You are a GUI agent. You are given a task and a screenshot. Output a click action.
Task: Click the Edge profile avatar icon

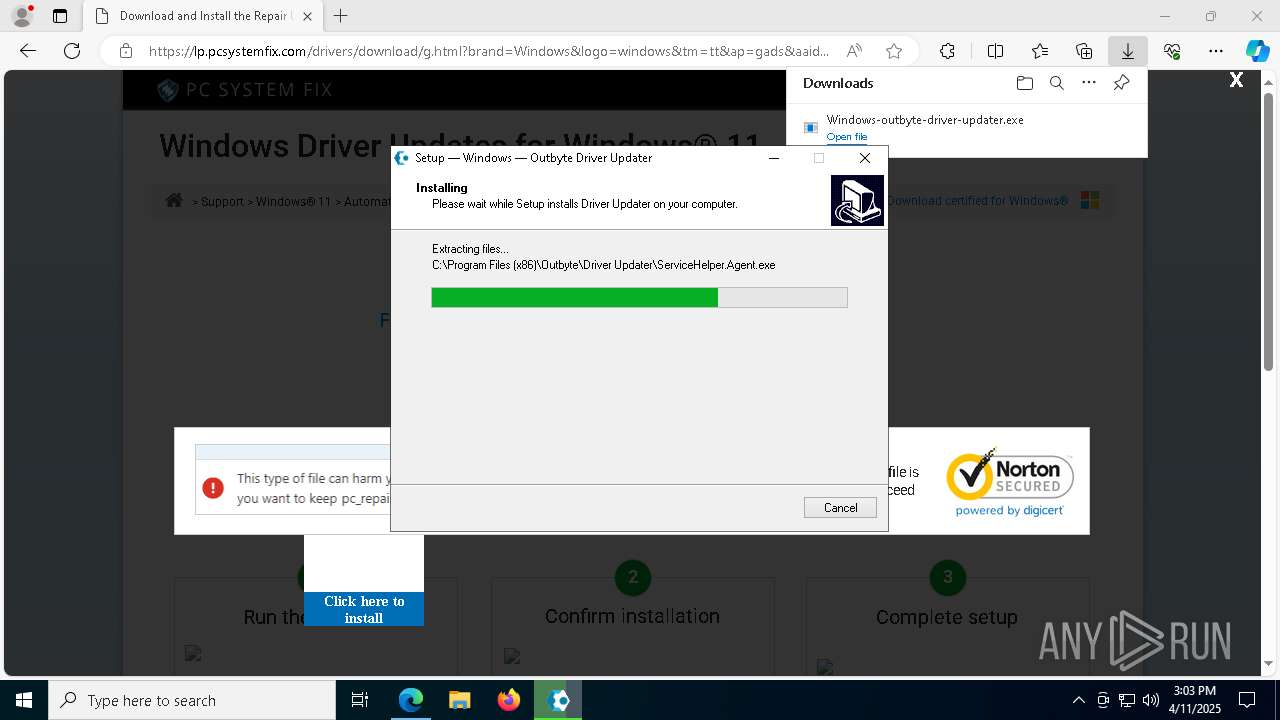tap(22, 16)
